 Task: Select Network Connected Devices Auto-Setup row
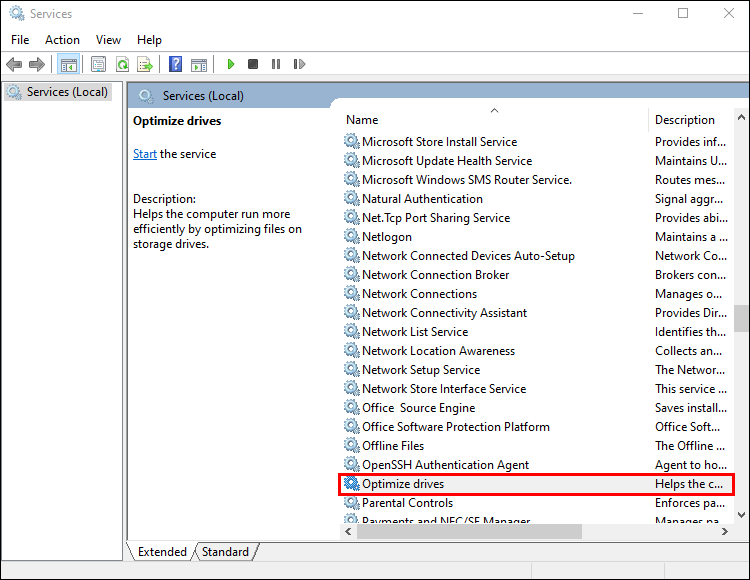tap(537, 256)
